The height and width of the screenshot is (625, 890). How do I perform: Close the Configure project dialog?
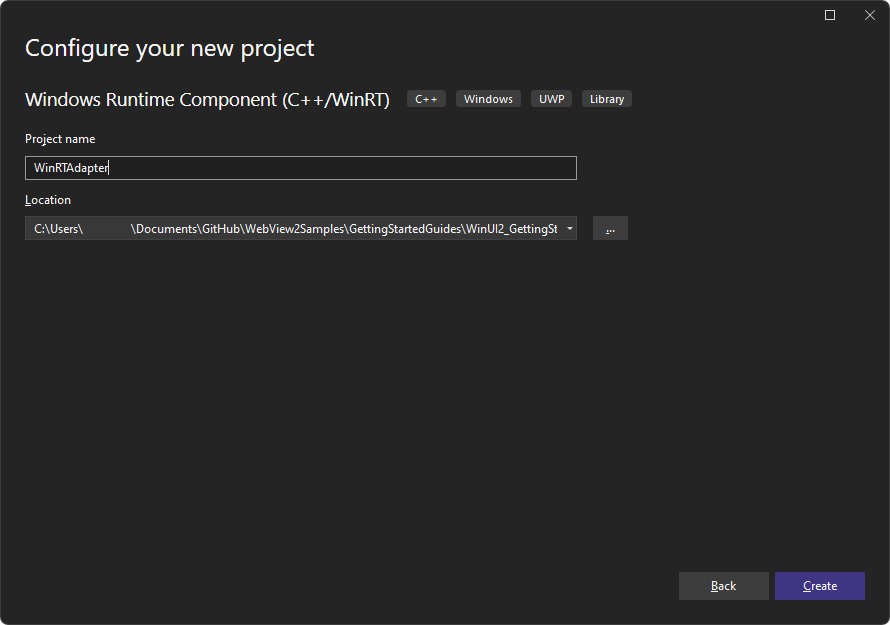click(869, 15)
